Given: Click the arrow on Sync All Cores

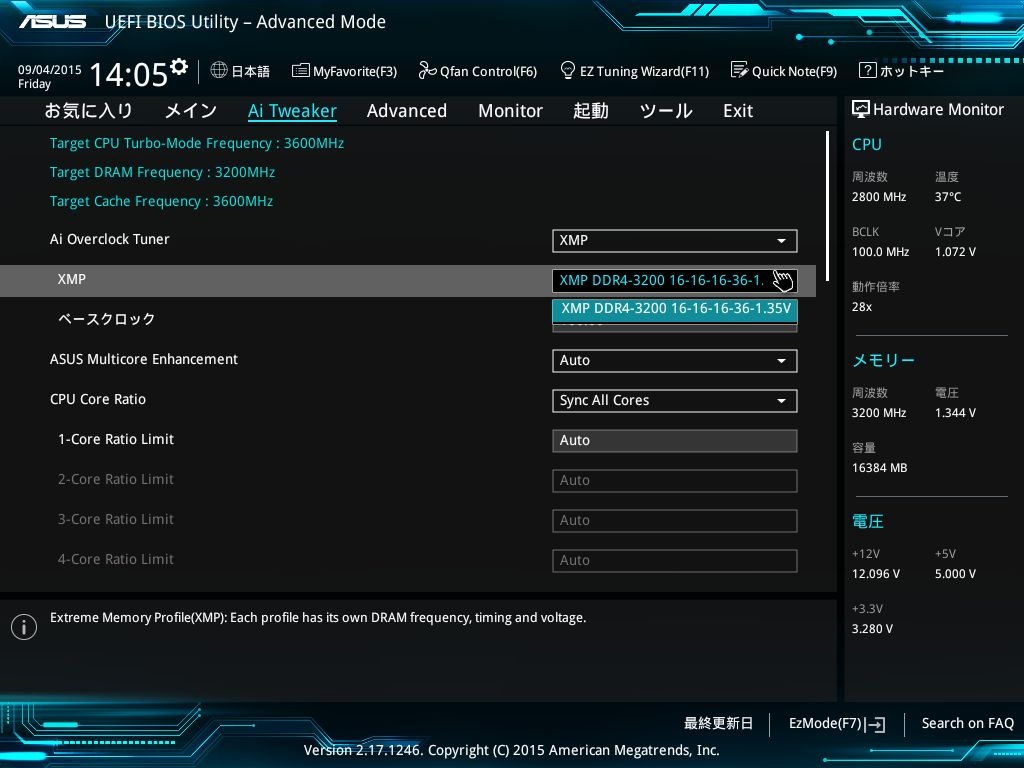Looking at the screenshot, I should [x=781, y=400].
